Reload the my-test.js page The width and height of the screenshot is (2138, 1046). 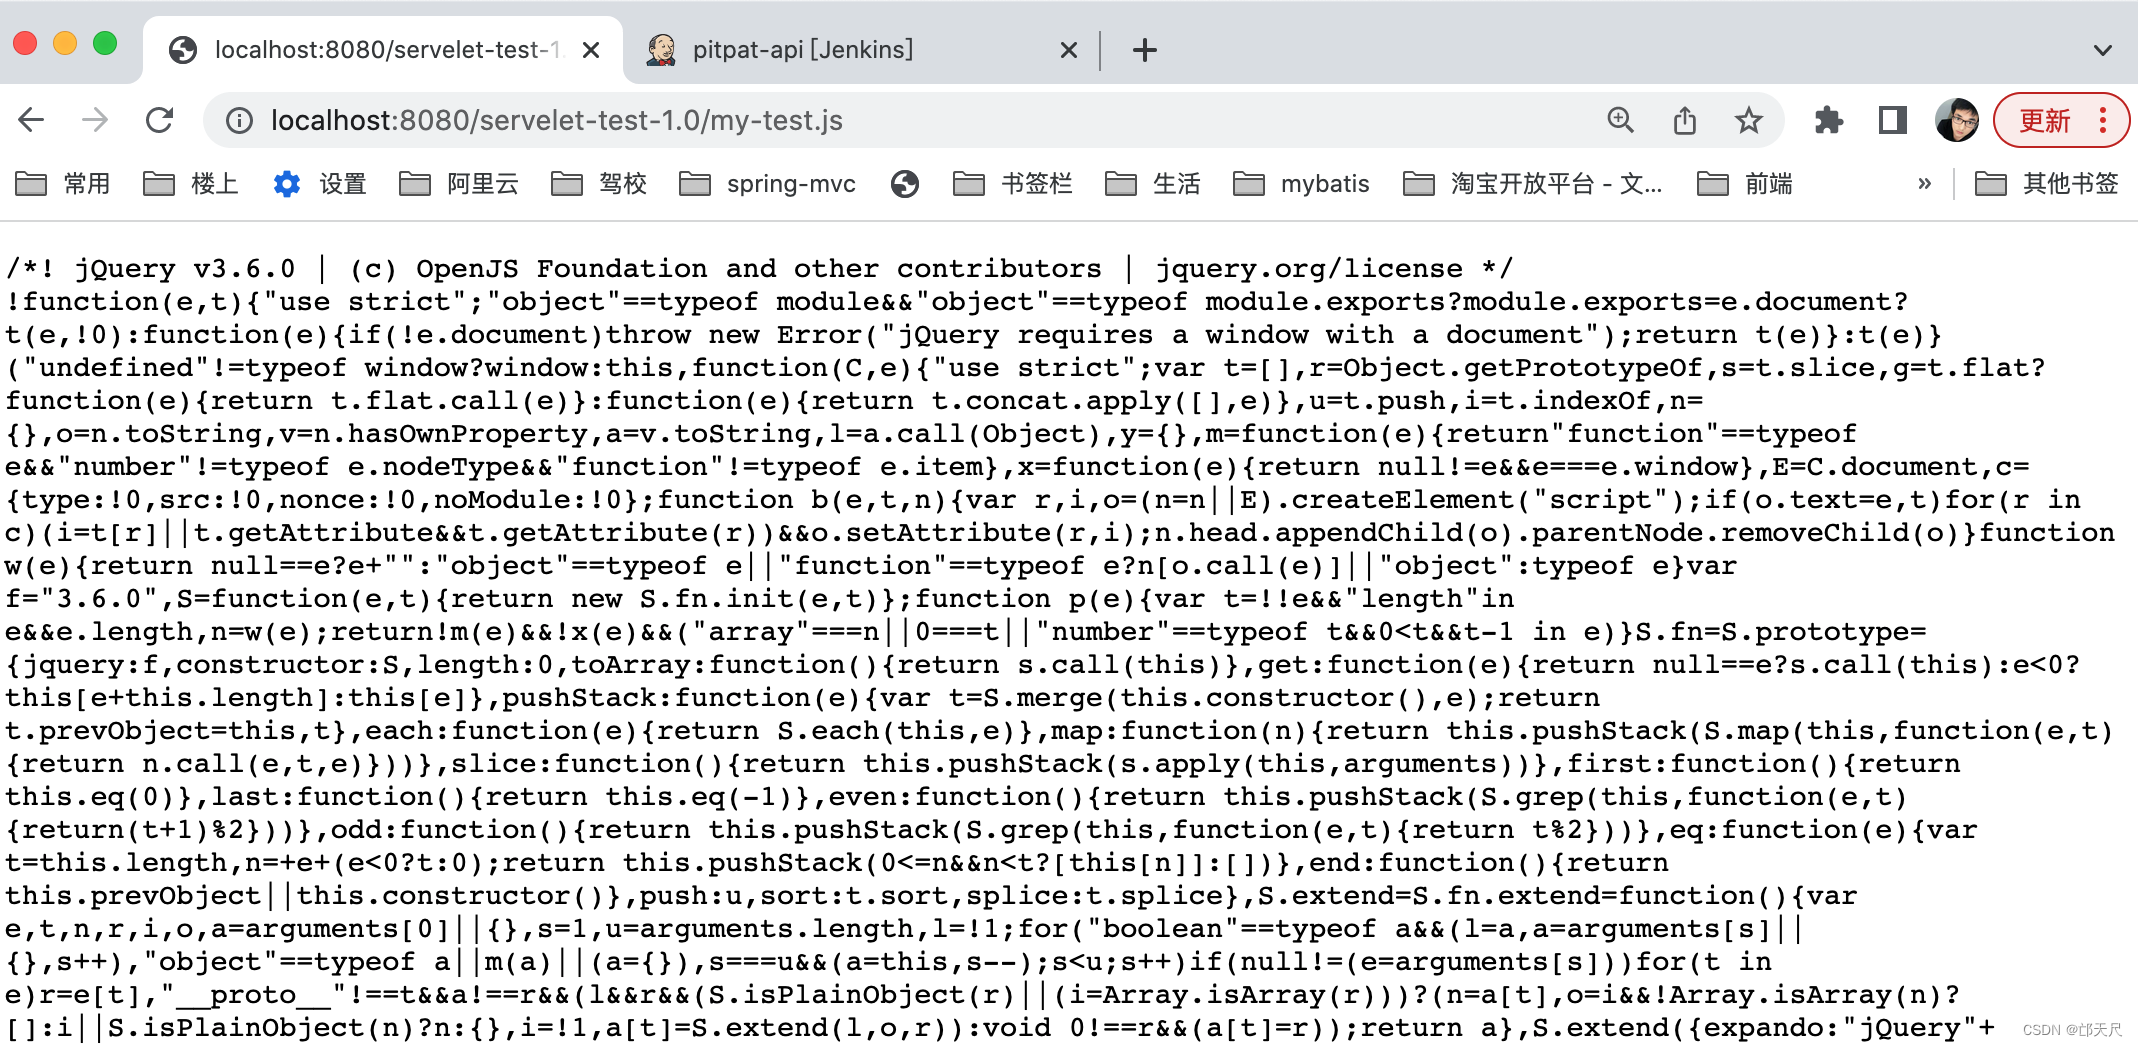coord(160,121)
